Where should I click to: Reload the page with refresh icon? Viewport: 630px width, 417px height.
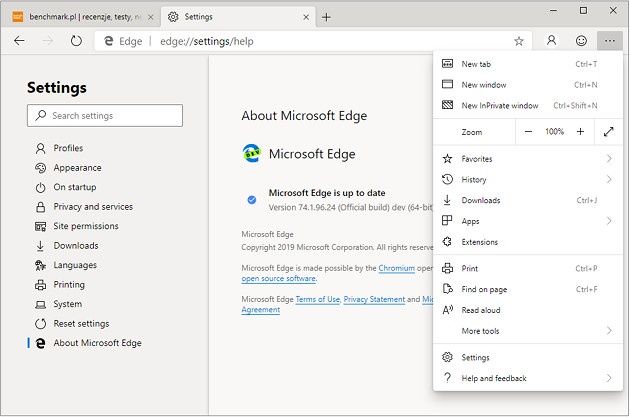(x=76, y=41)
